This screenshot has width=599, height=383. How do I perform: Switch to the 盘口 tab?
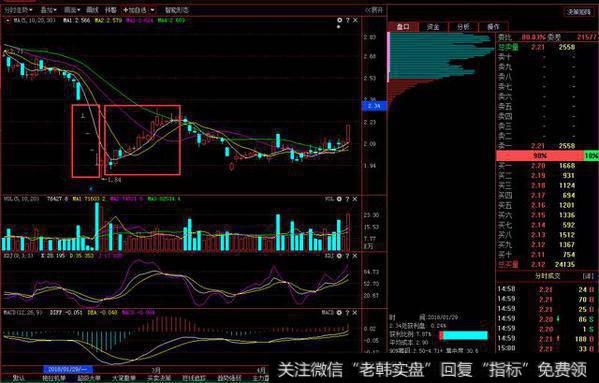403,27
